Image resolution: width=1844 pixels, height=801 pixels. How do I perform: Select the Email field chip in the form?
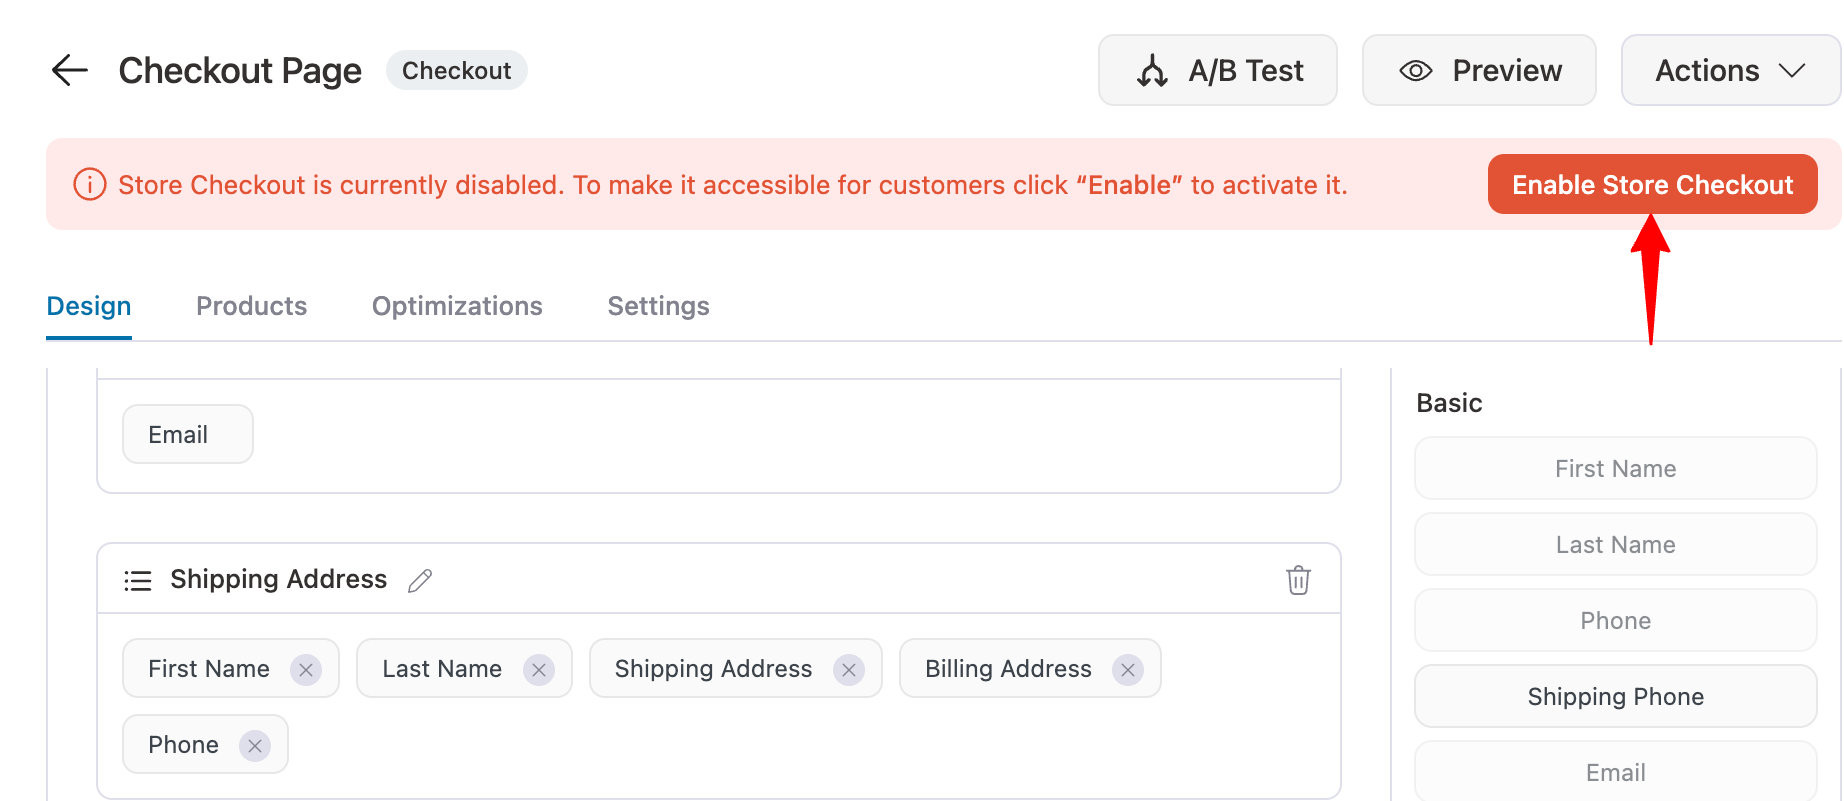188,434
